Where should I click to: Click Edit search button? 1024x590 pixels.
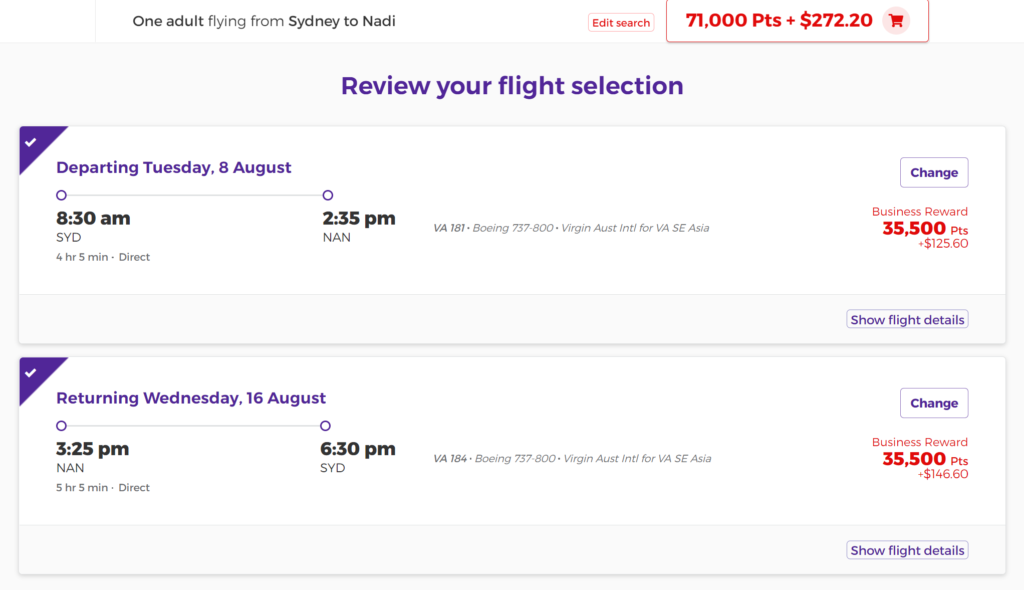[x=621, y=23]
